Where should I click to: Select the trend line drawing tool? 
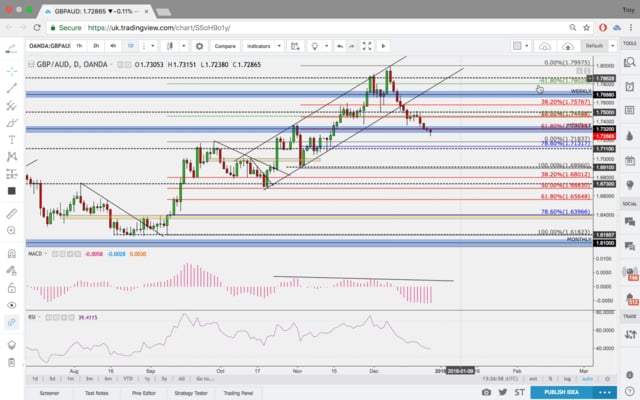click(x=11, y=88)
